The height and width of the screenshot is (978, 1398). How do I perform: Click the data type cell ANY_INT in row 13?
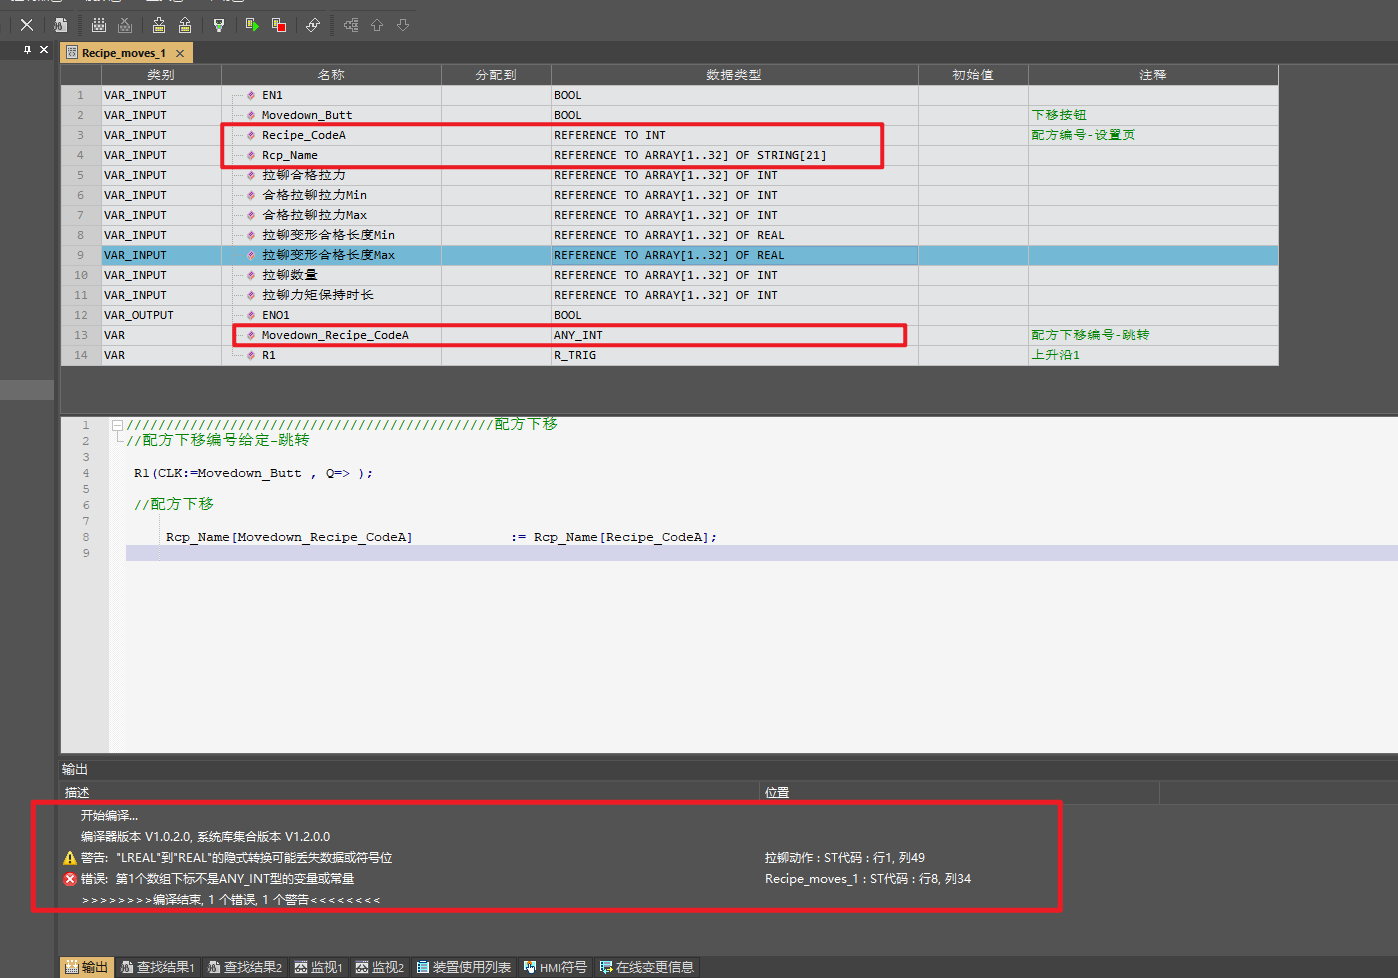coord(578,335)
